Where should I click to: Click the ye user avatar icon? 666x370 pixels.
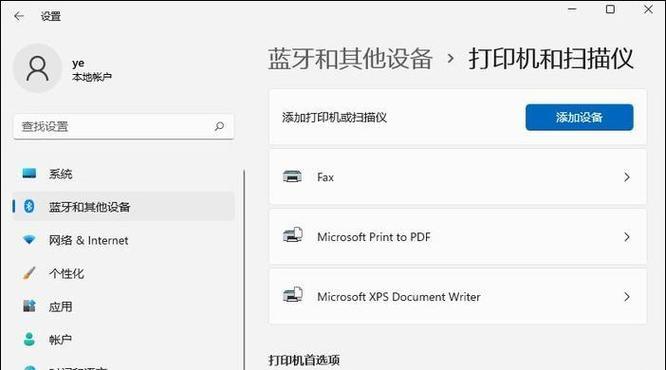[x=37, y=68]
